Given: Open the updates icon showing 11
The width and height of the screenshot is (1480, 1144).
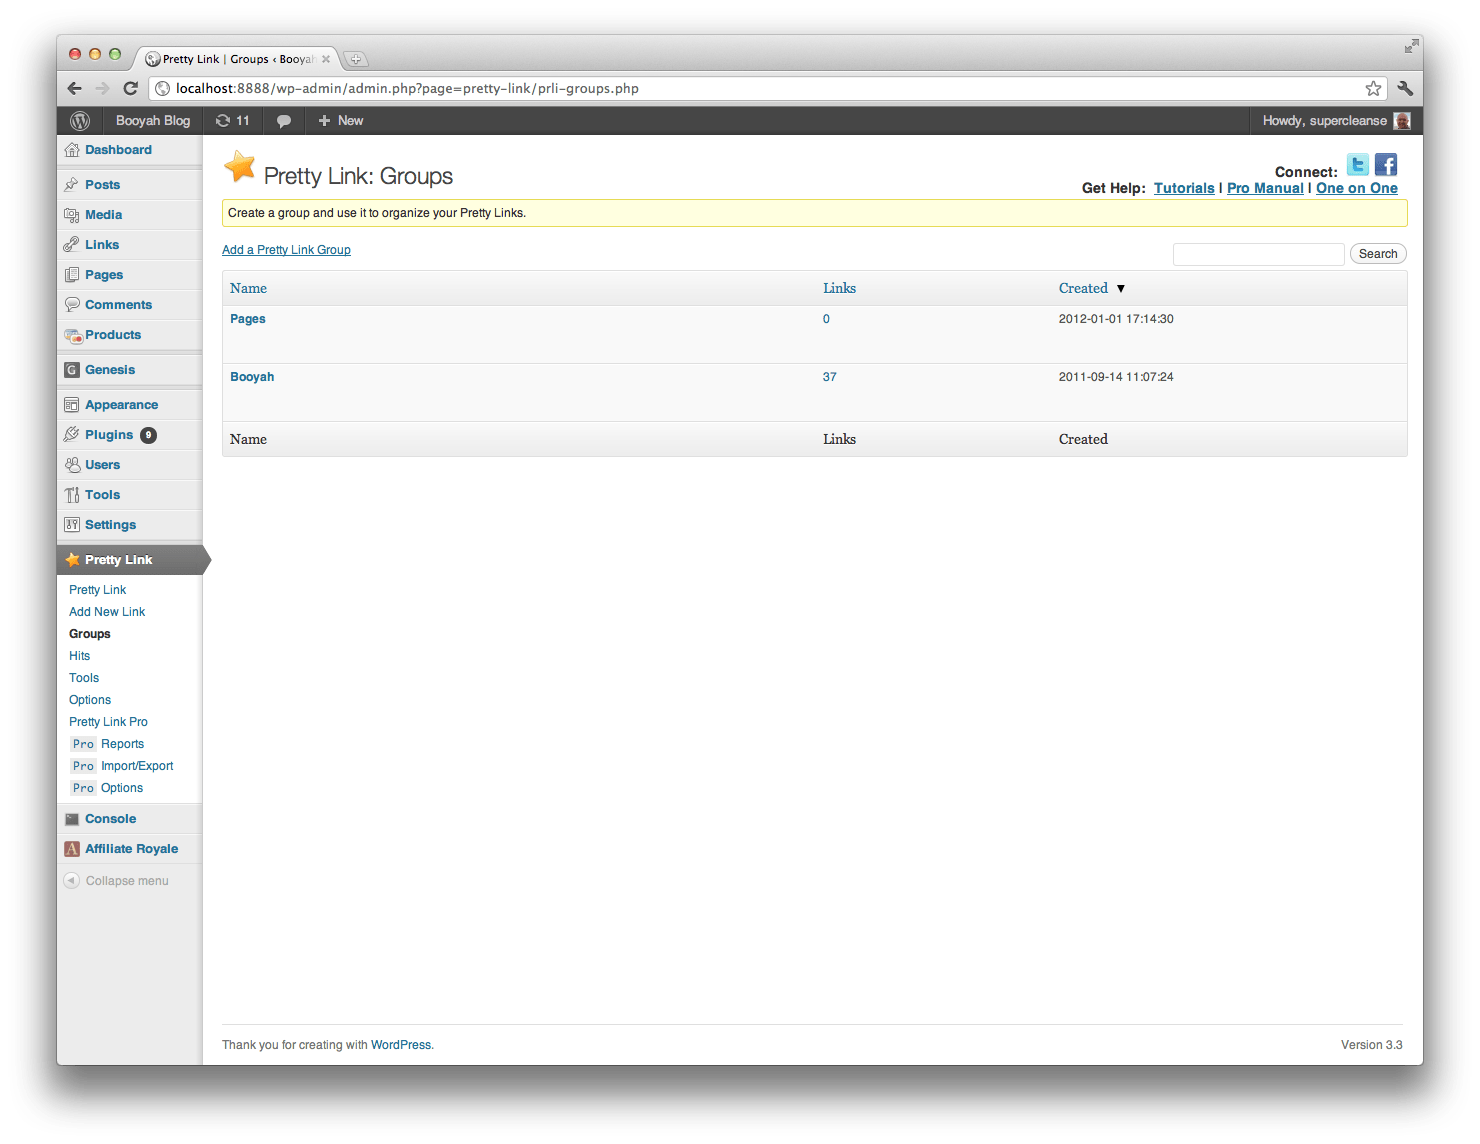Looking at the screenshot, I should [232, 121].
